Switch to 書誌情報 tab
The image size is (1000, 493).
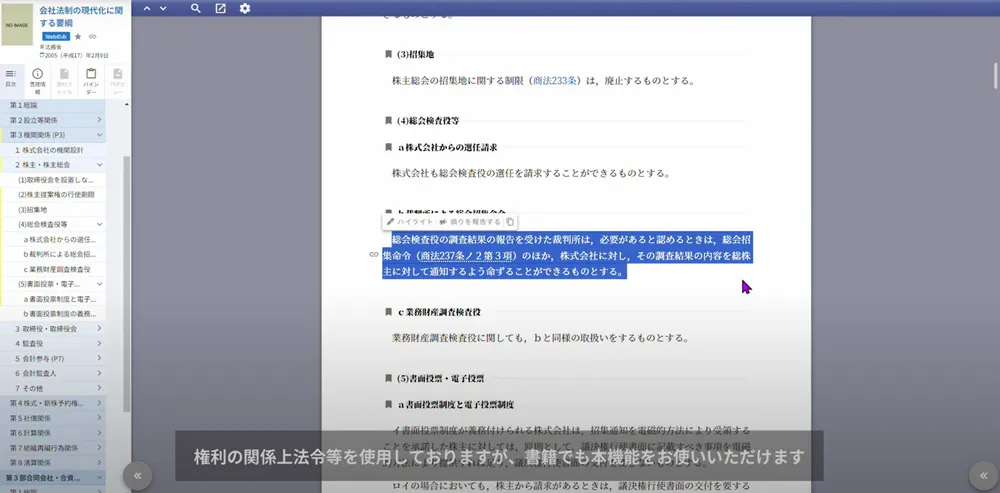(x=37, y=80)
